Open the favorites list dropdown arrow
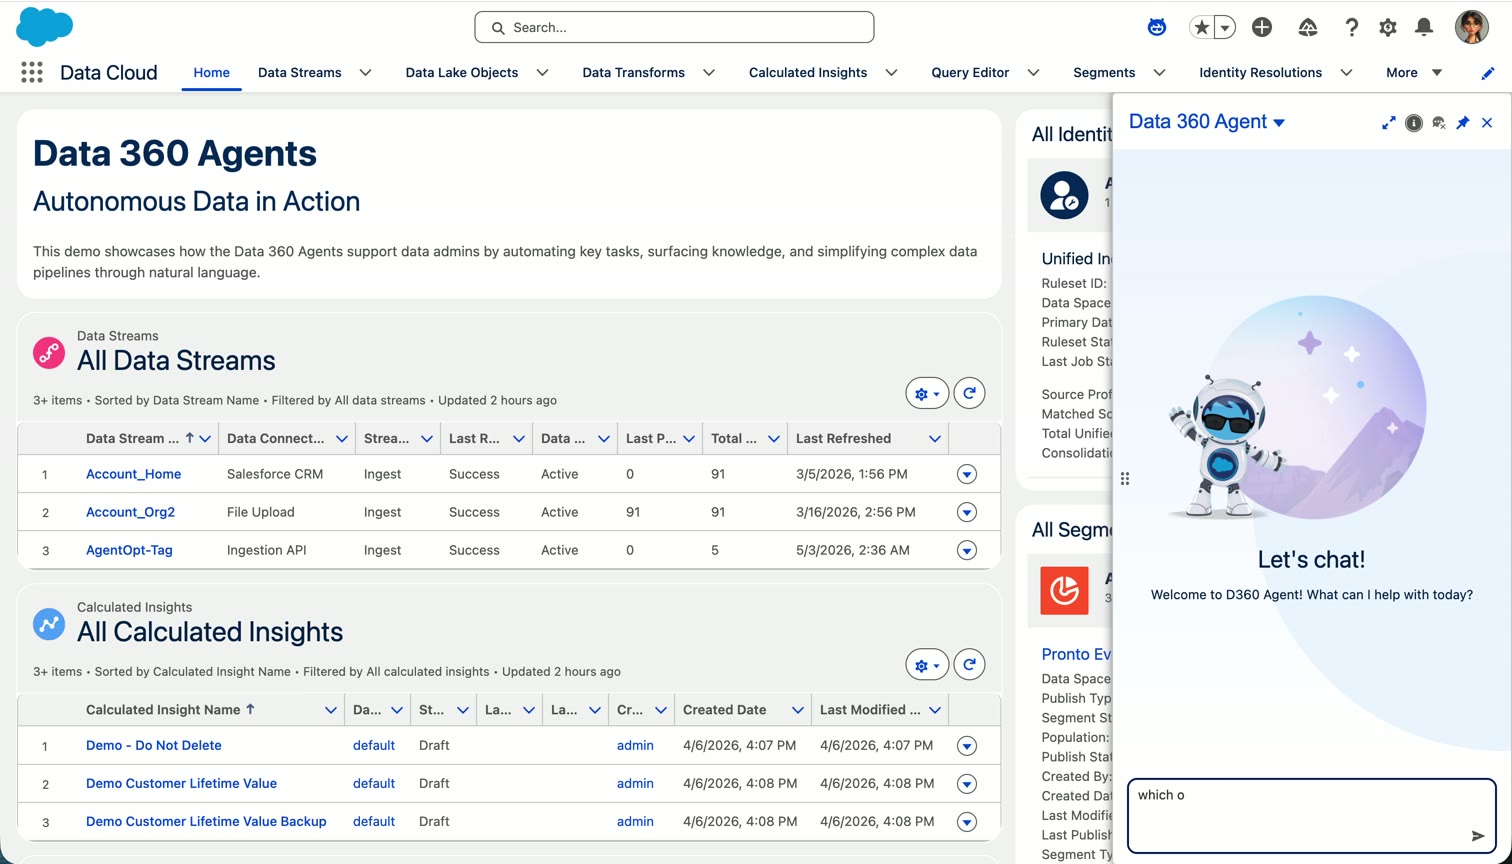1512x864 pixels. pyautogui.click(x=1225, y=28)
